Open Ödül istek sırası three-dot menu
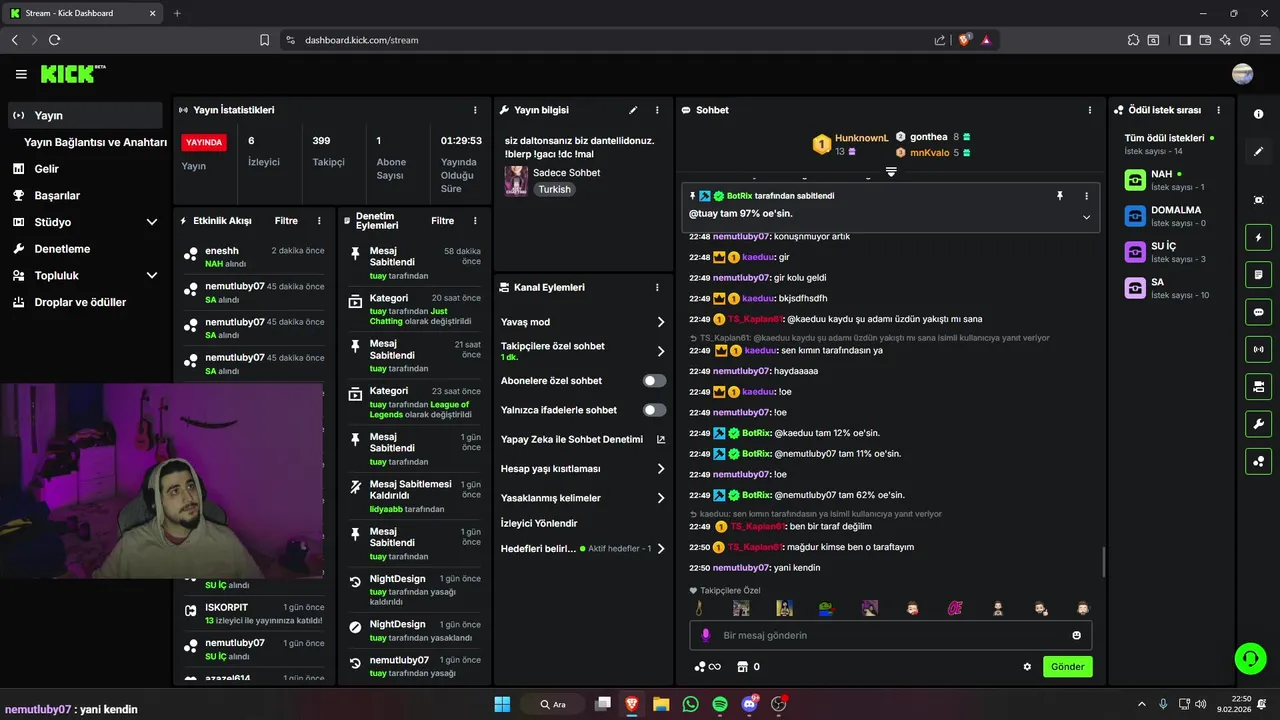This screenshot has height=720, width=1280. click(1218, 110)
